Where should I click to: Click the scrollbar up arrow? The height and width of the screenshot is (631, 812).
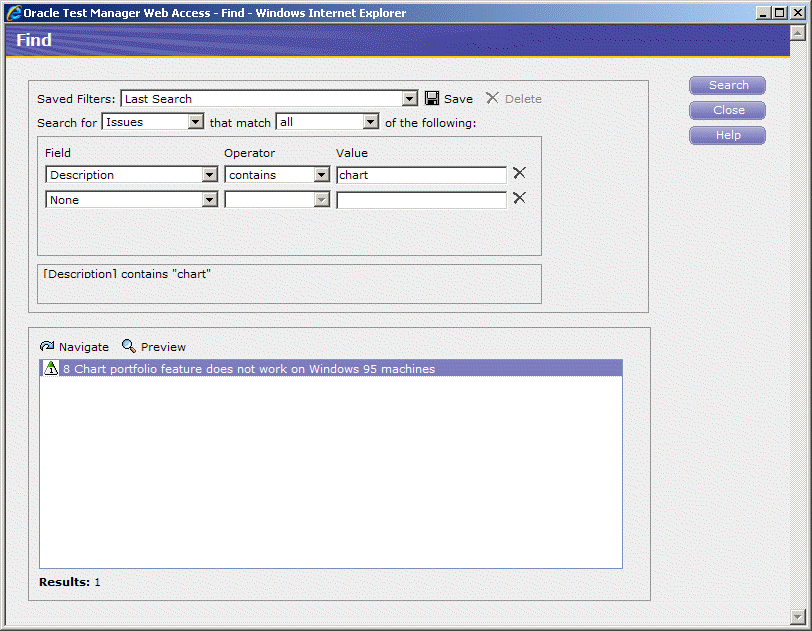pyautogui.click(x=798, y=33)
